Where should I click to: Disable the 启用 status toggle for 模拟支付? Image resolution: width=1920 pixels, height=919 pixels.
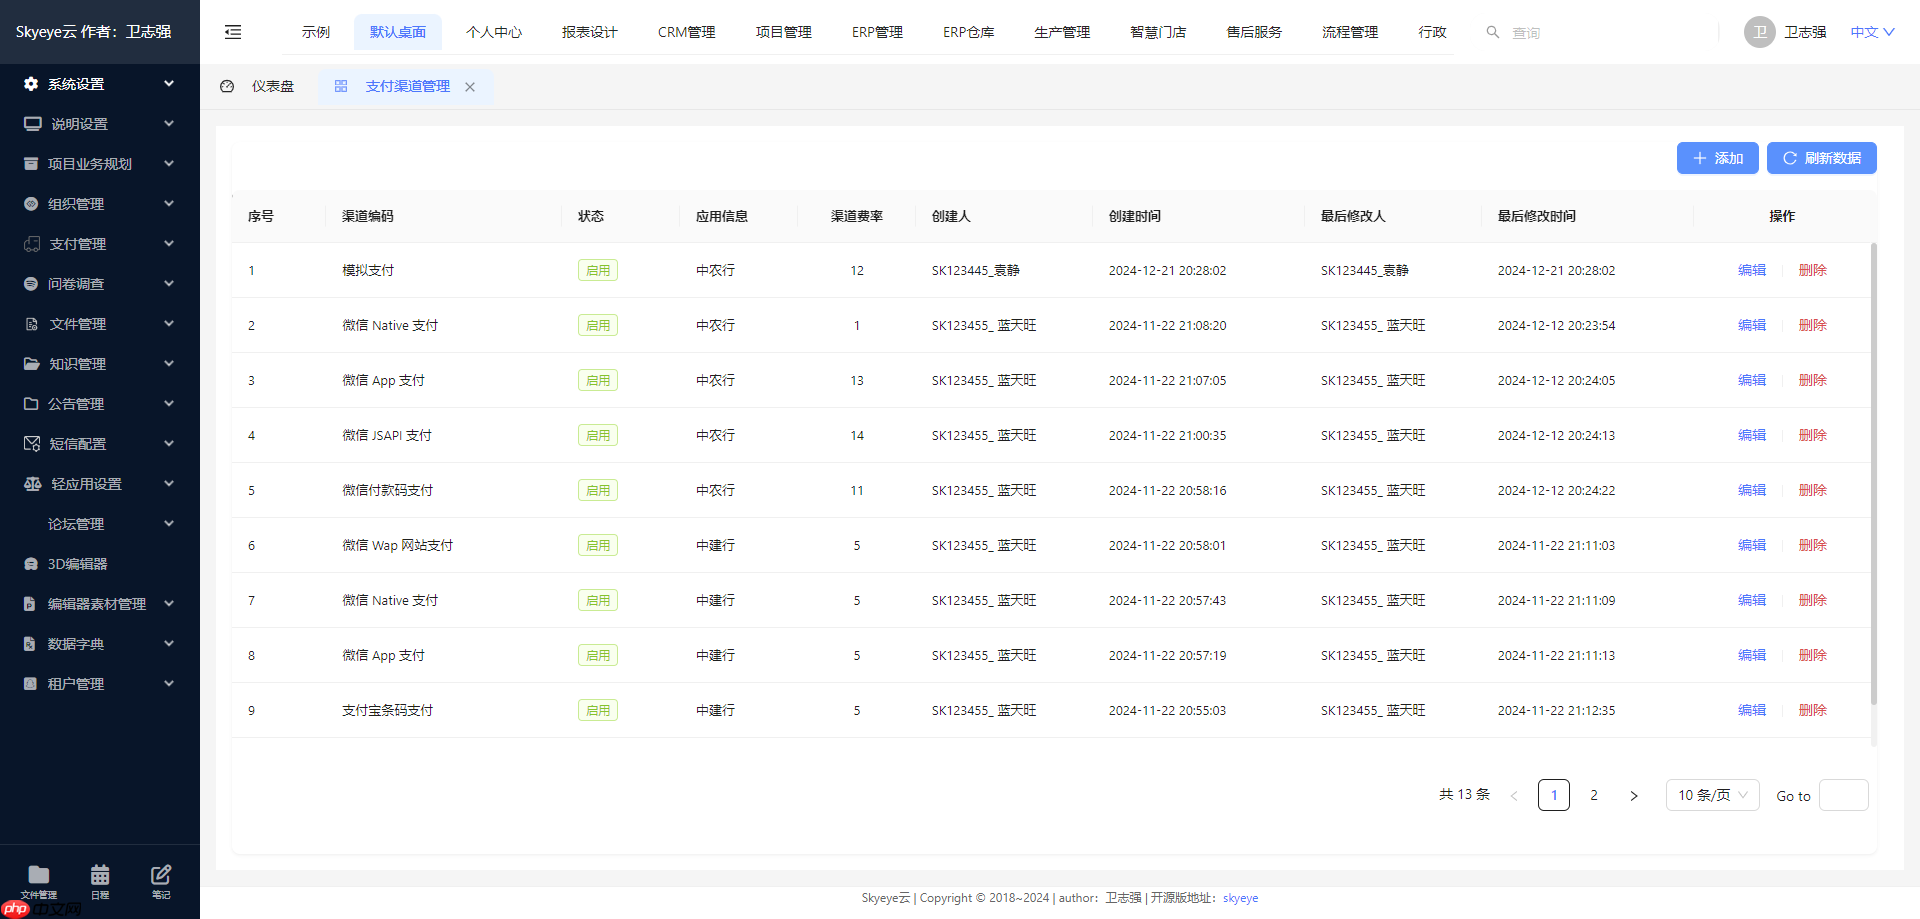[597, 269]
